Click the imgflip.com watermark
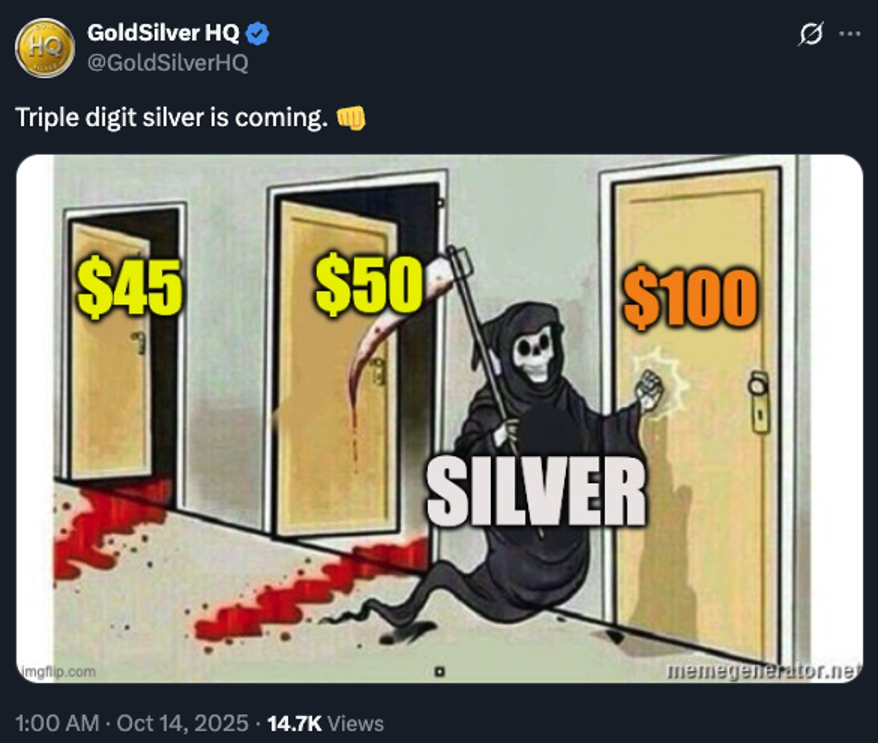This screenshot has height=744, width=878. 58,671
